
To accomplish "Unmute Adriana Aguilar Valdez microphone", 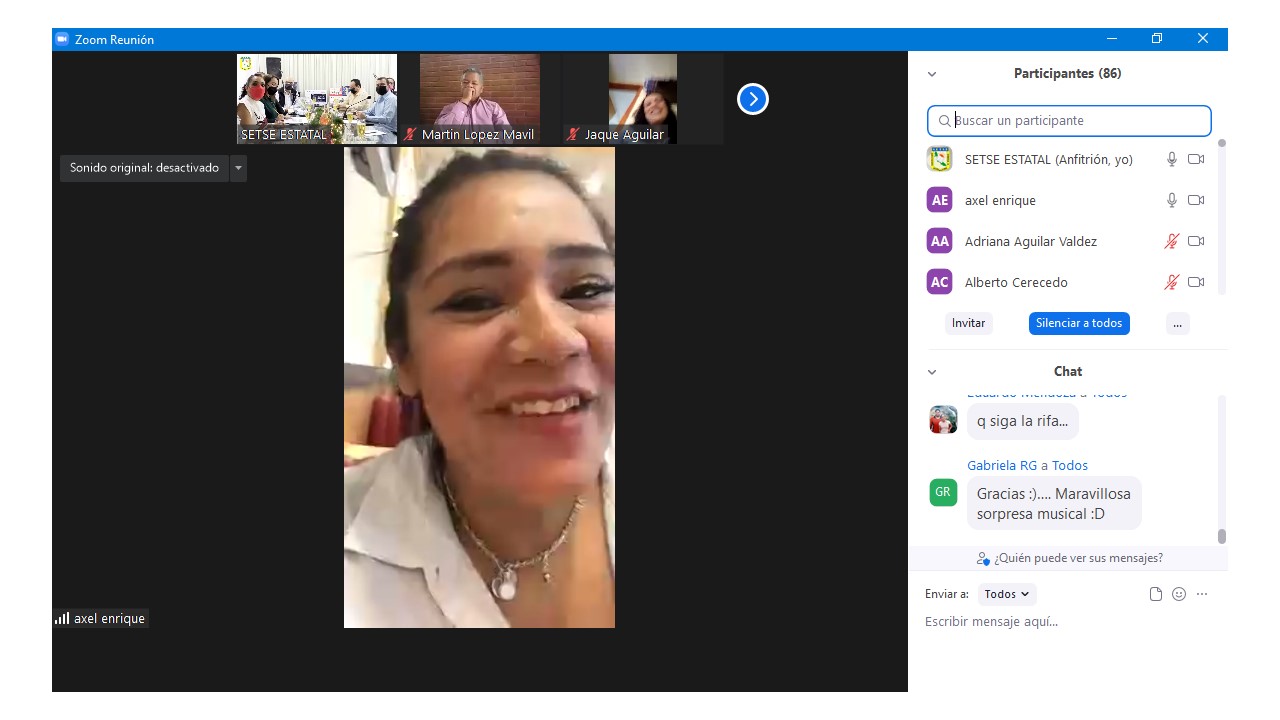I will click(x=1172, y=241).
